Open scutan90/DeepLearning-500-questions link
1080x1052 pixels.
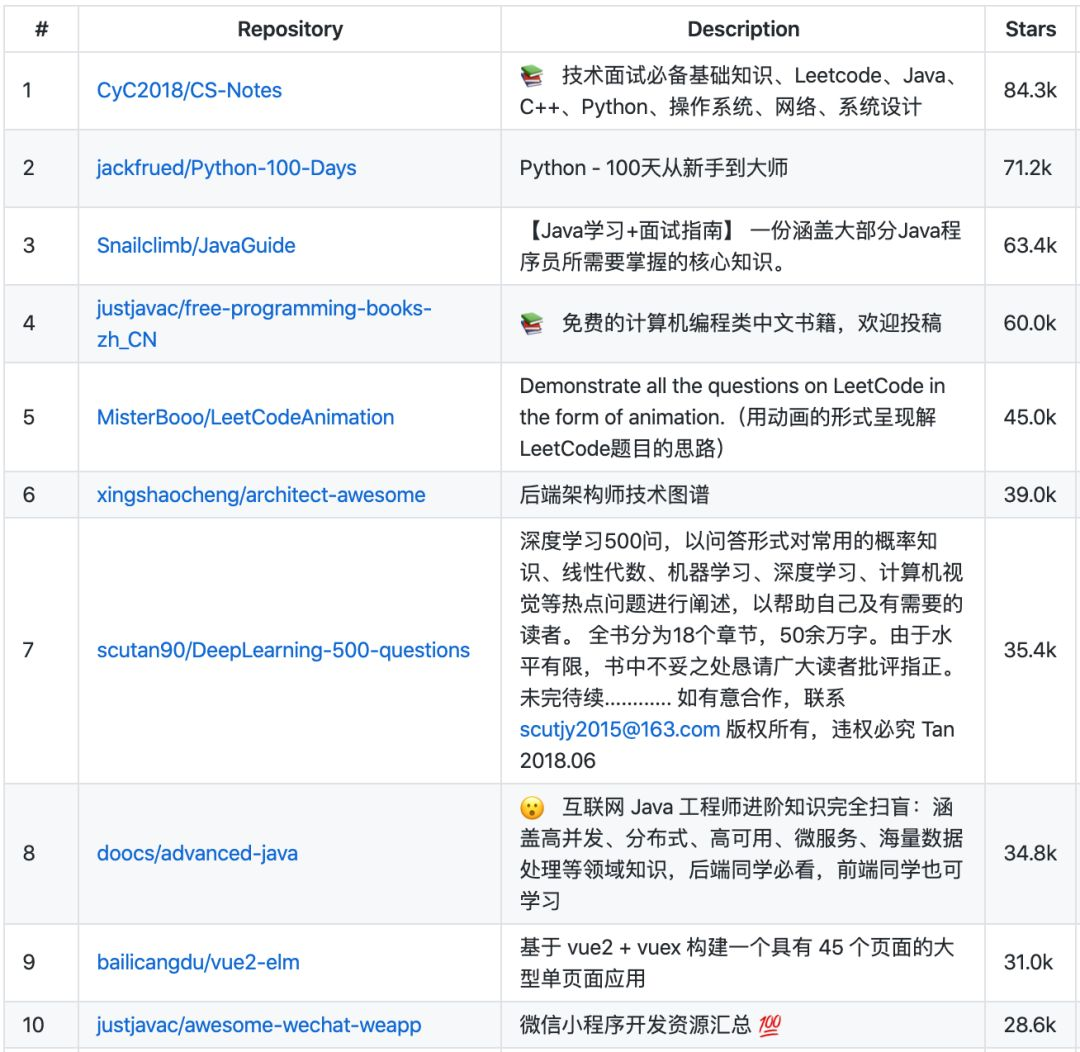click(x=283, y=650)
